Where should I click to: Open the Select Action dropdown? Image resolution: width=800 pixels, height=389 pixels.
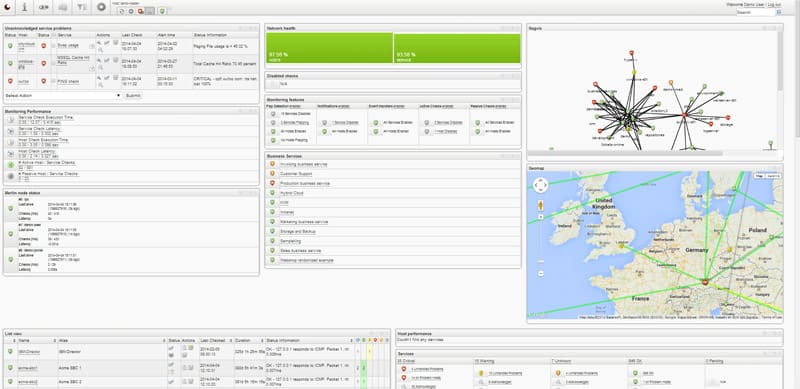tap(63, 95)
